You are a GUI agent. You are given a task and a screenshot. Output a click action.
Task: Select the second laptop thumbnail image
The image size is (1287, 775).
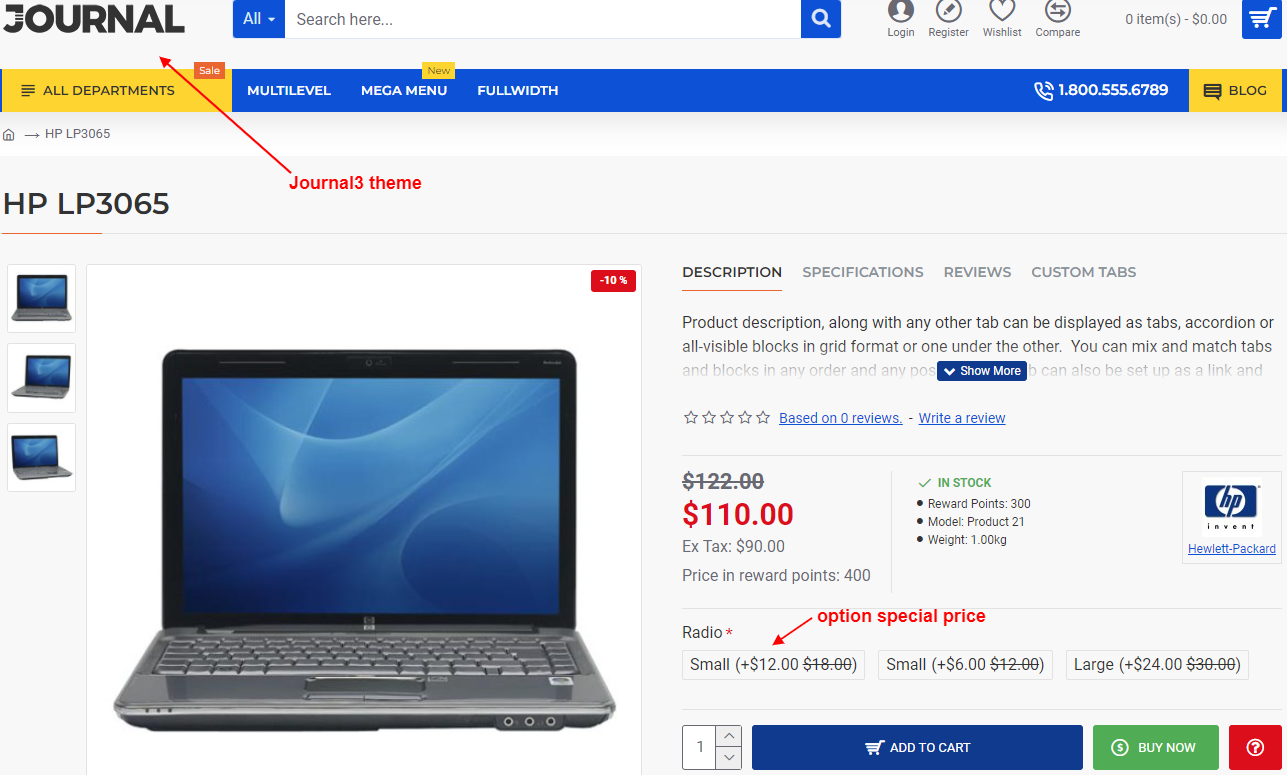click(x=42, y=378)
